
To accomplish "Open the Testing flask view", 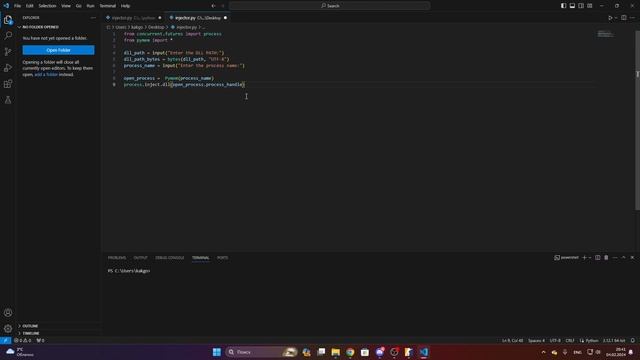I will coord(8,100).
